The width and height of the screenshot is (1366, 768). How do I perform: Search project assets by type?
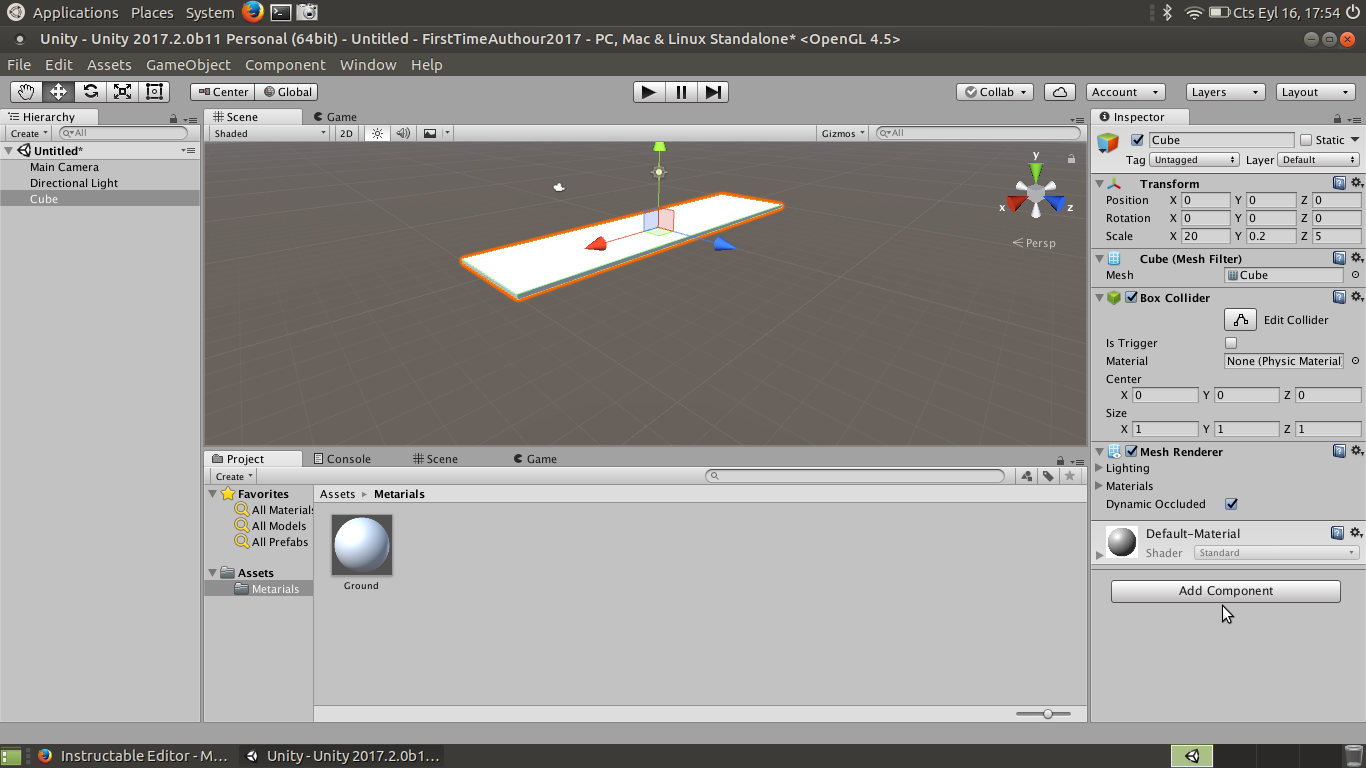(1027, 476)
